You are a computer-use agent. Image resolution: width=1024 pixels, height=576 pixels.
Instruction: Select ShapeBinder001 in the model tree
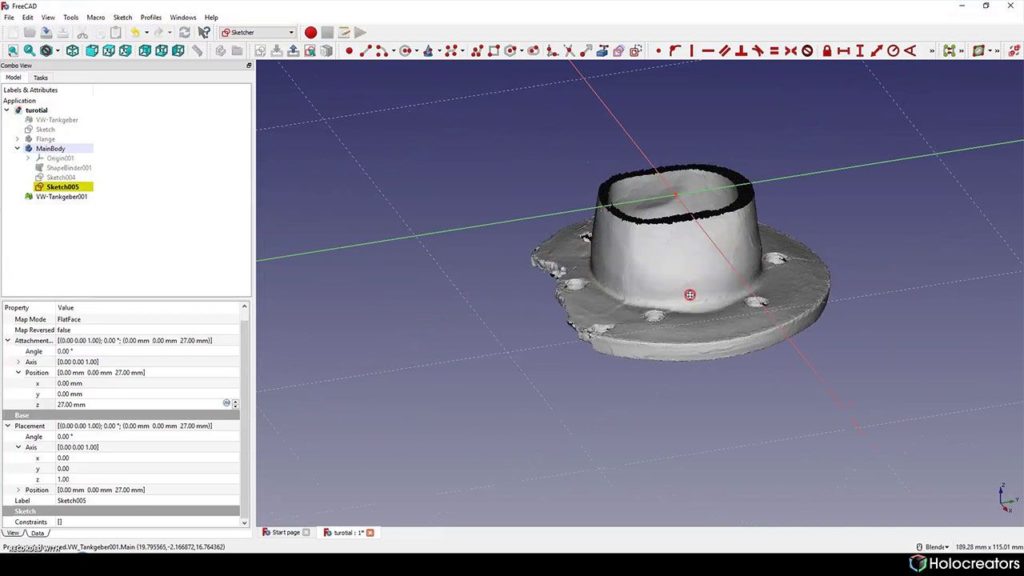69,168
